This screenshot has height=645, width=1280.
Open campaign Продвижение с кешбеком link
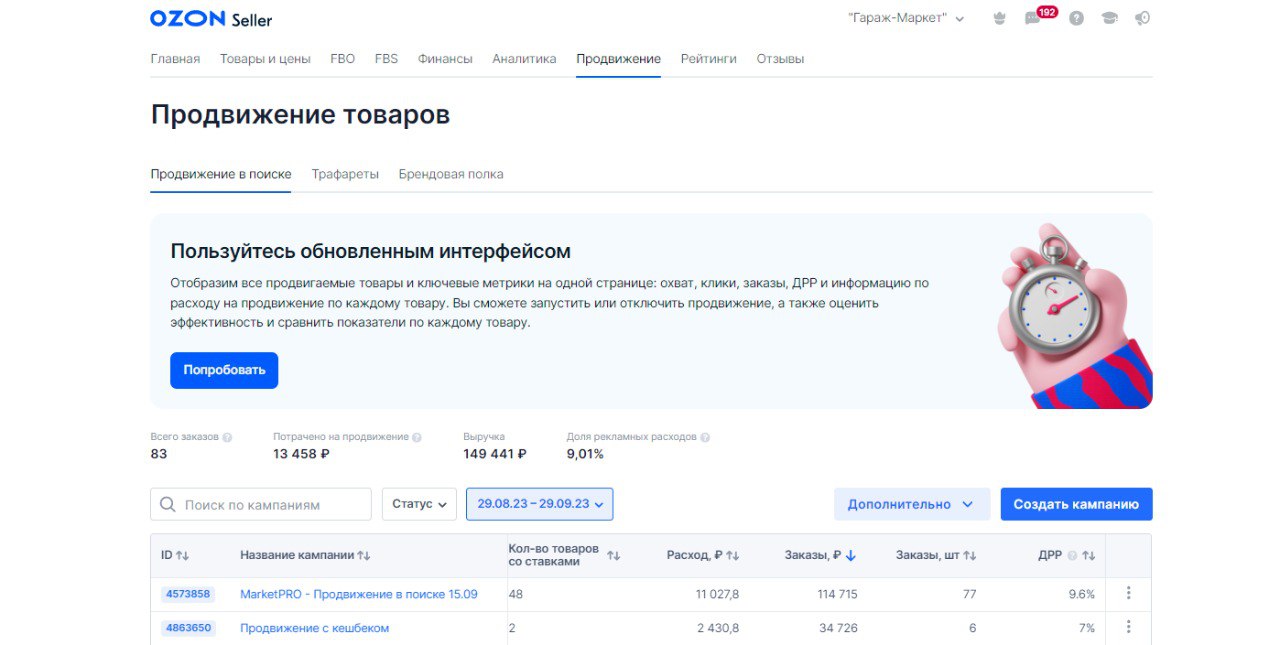point(314,628)
